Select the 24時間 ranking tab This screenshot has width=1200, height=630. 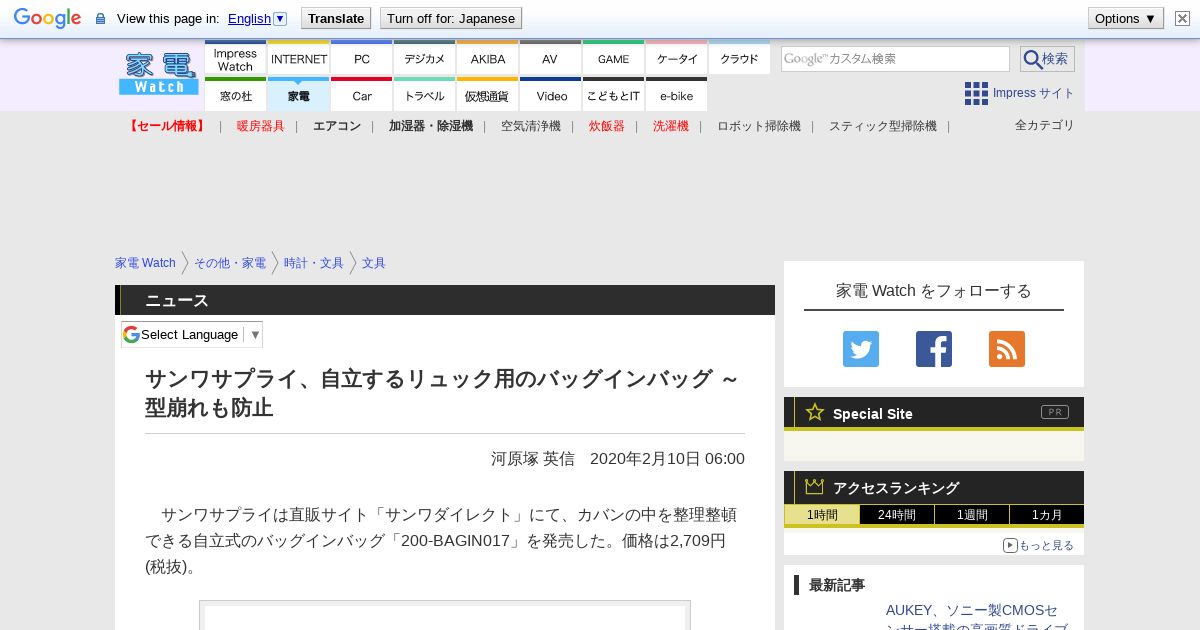point(897,515)
